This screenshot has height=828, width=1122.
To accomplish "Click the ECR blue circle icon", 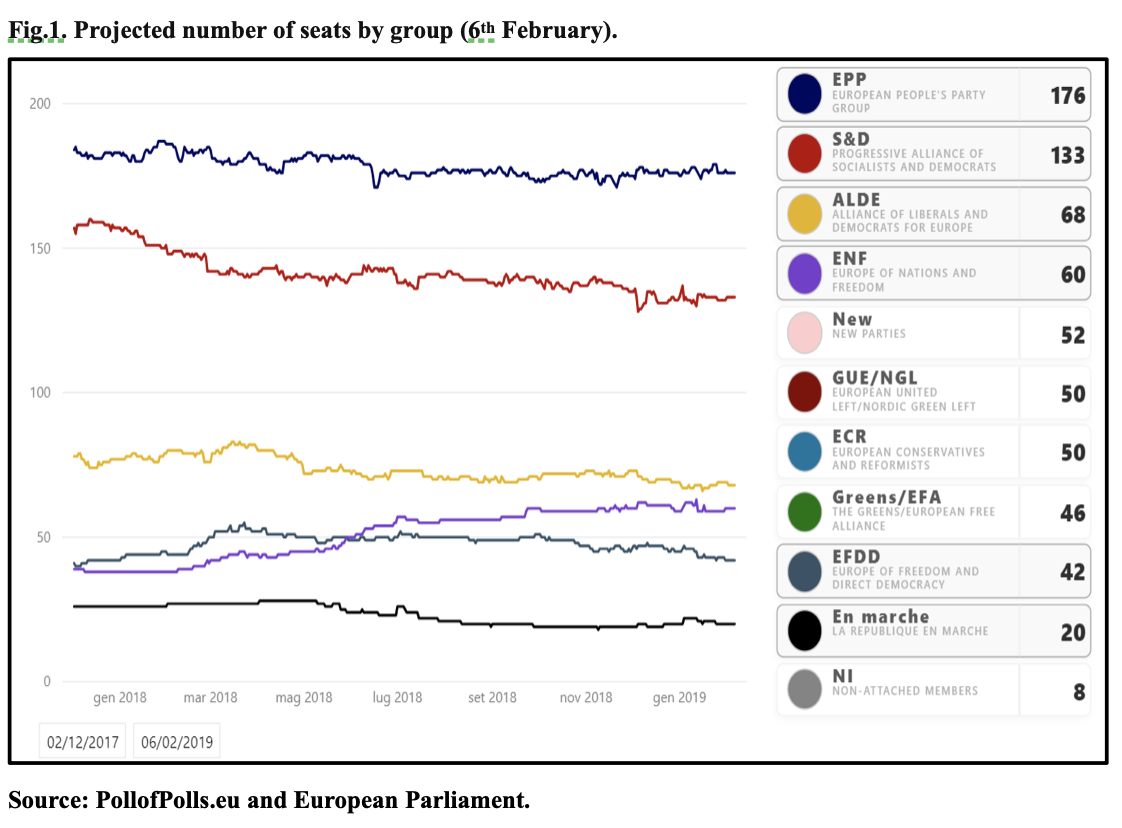I will pos(805,452).
